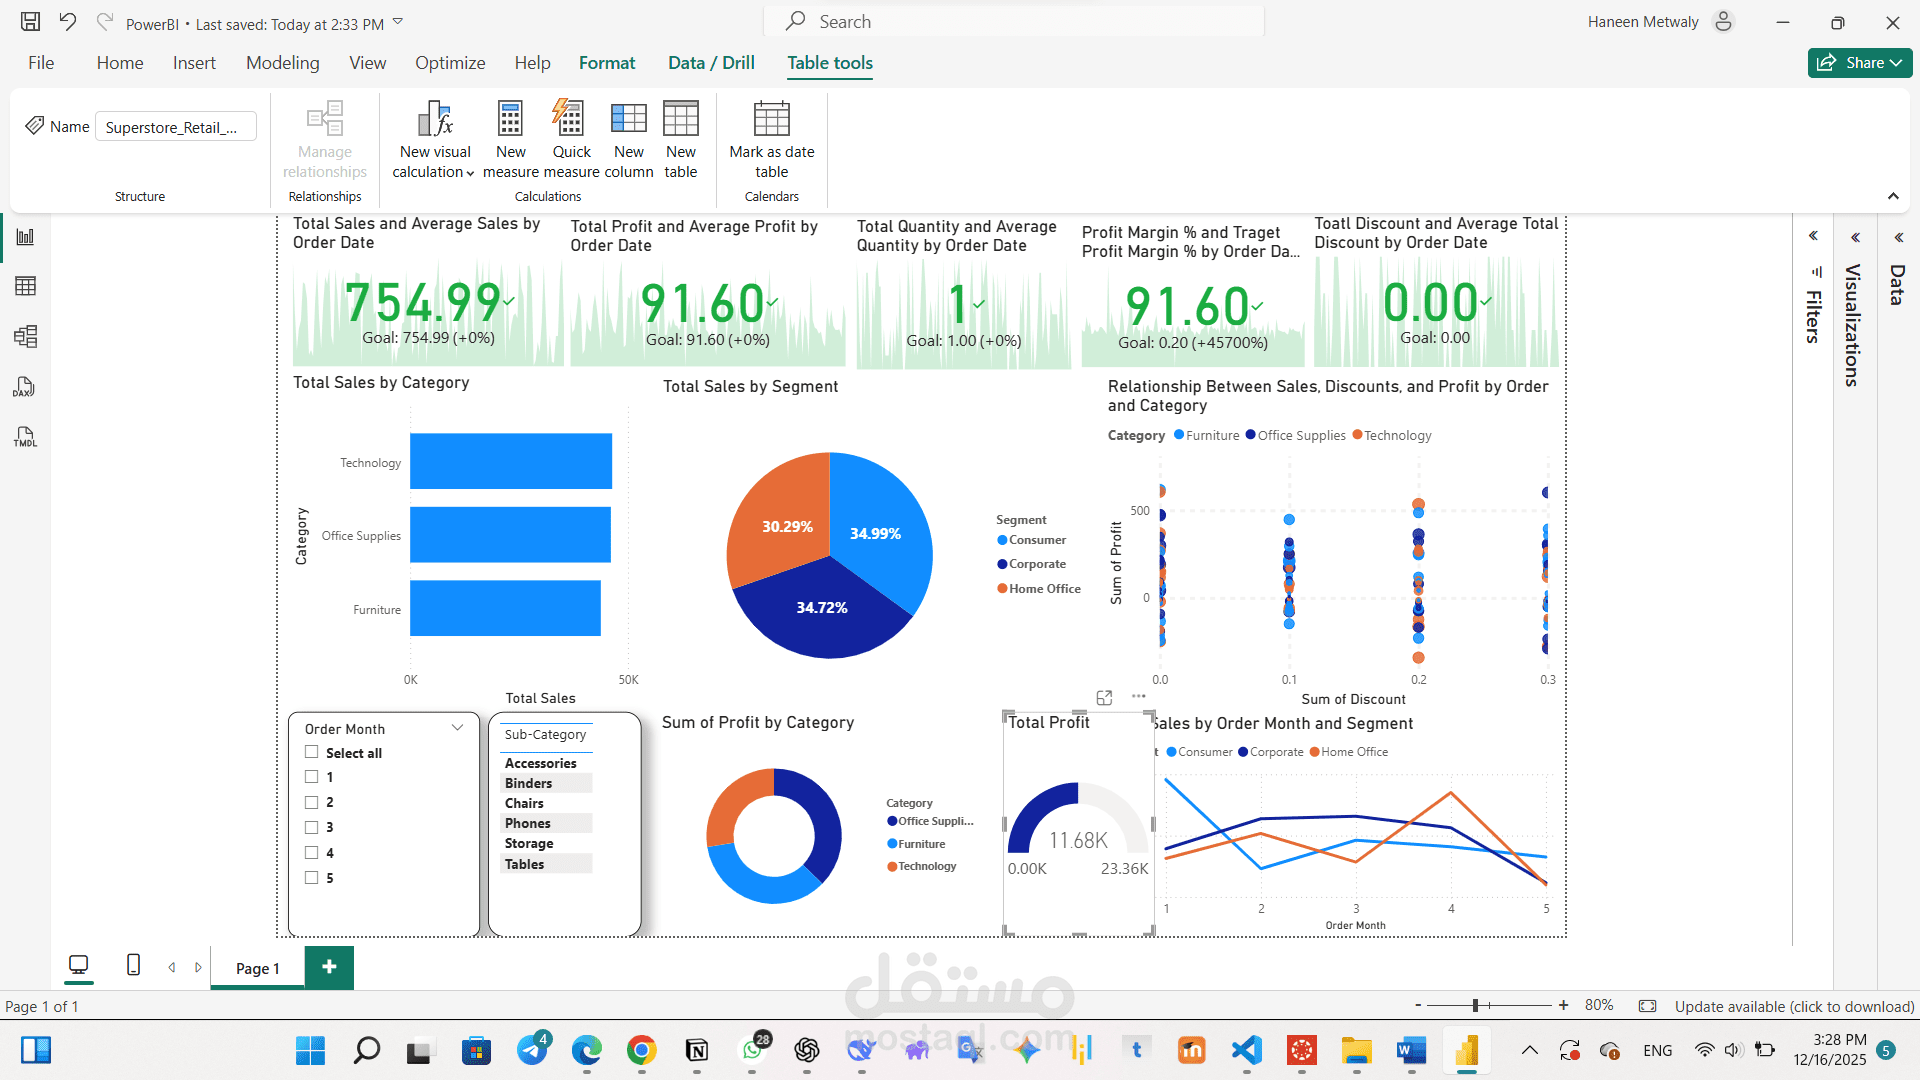
Task: Click the zoom slider handle in status bar
Action: pyautogui.click(x=1476, y=1005)
